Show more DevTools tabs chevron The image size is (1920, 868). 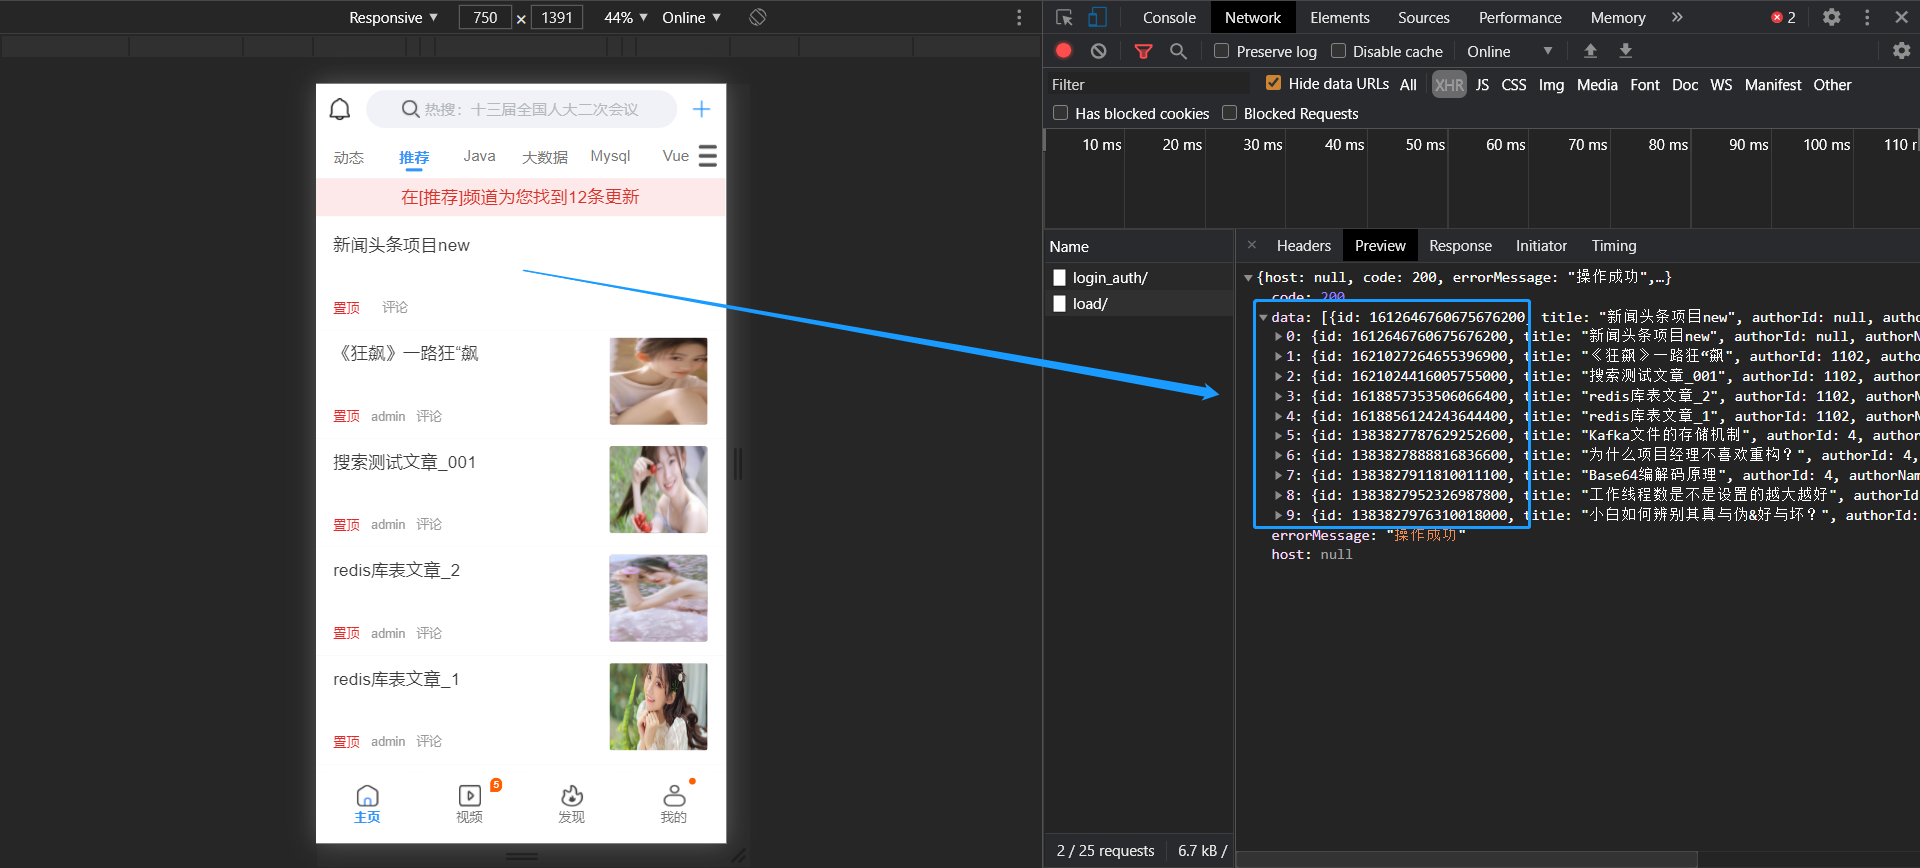(1677, 17)
